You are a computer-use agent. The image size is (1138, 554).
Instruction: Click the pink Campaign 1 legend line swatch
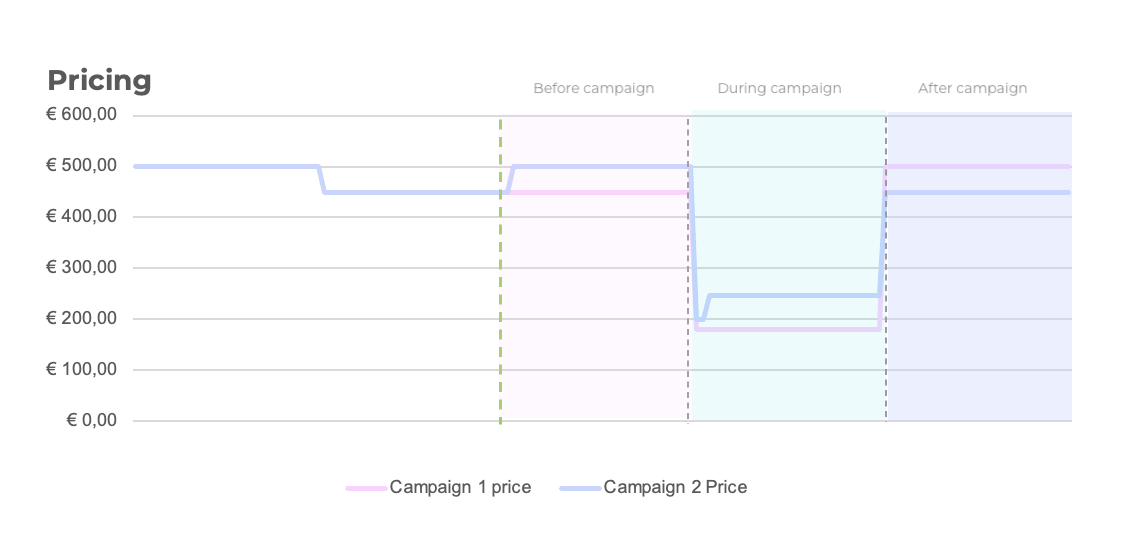click(x=366, y=489)
